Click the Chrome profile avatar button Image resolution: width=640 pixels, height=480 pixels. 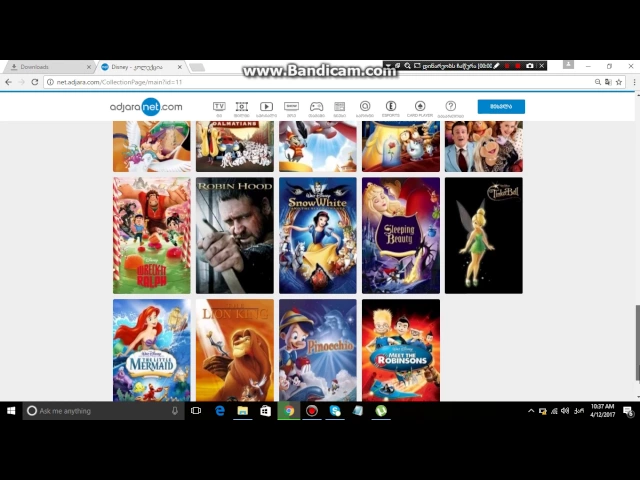point(568,65)
